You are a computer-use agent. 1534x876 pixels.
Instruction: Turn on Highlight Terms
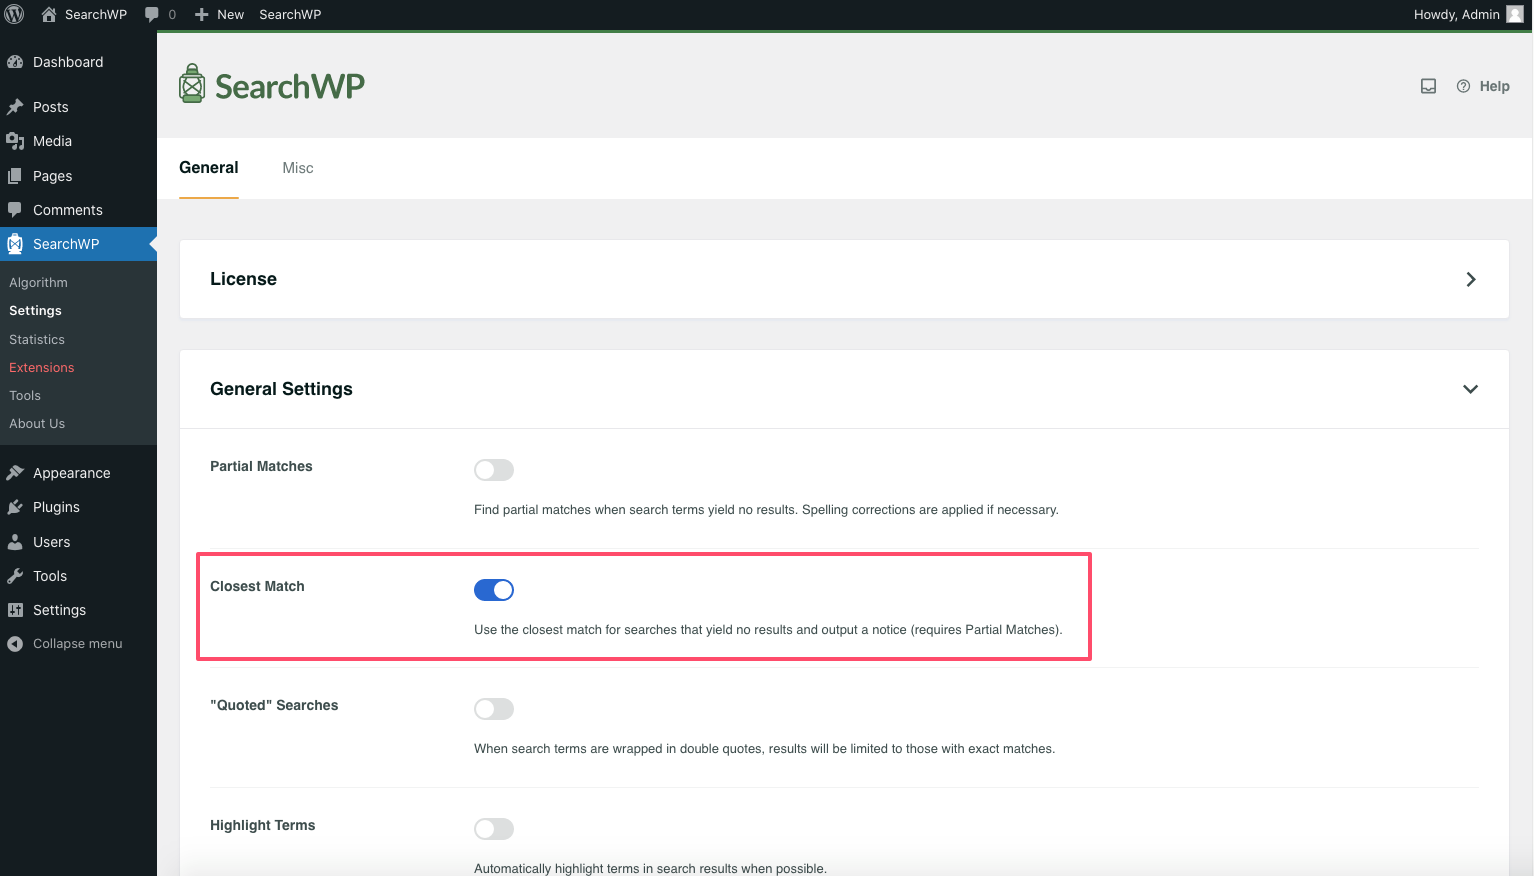(493, 828)
